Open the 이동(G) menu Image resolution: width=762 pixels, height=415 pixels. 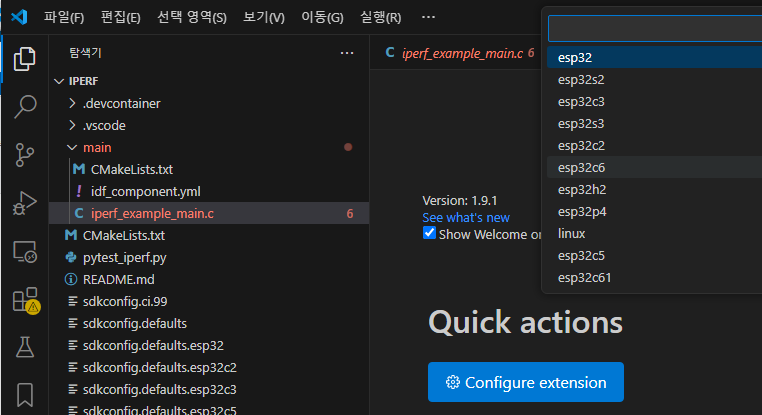point(322,17)
